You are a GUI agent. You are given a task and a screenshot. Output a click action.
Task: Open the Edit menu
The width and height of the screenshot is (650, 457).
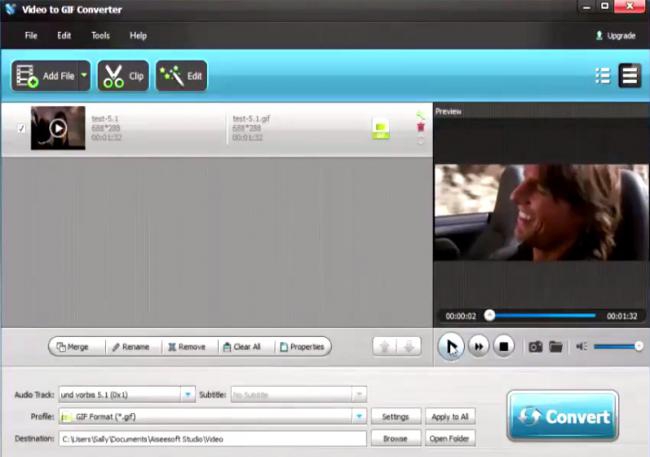pyautogui.click(x=64, y=36)
